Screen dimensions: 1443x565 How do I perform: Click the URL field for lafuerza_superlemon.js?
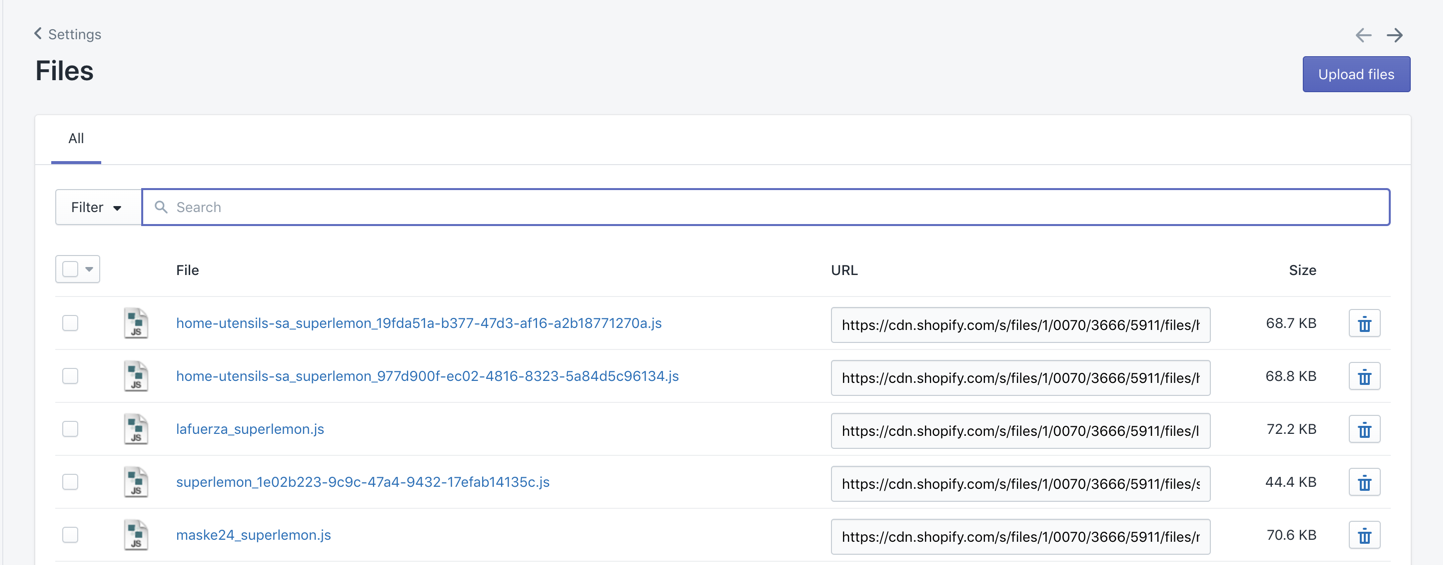(1020, 431)
